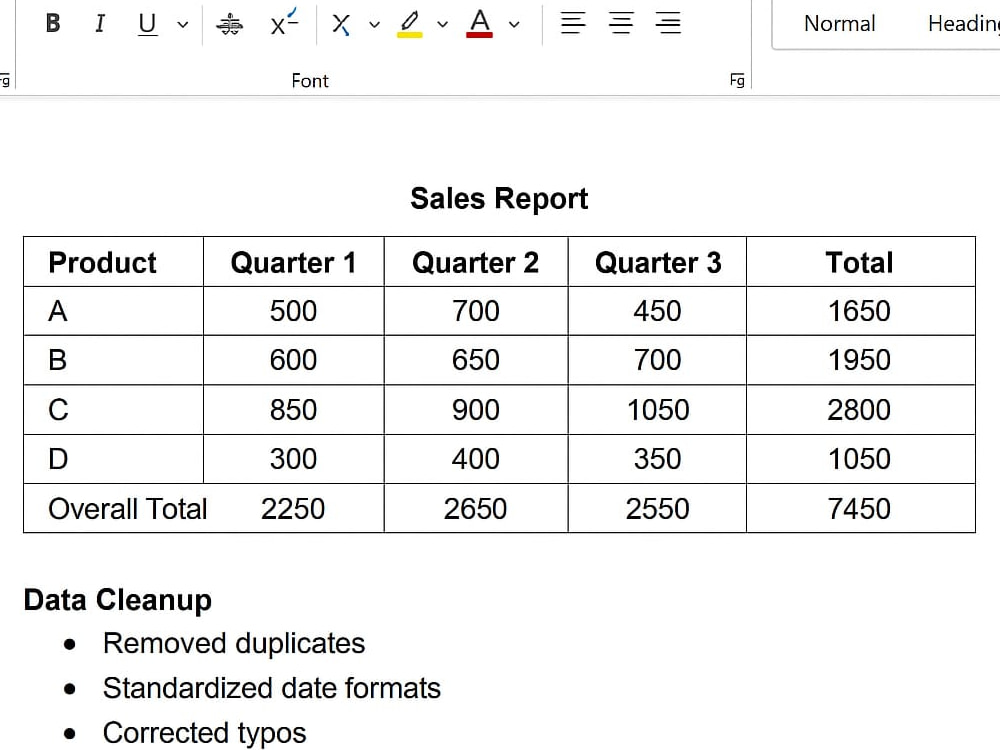Click the X text formatting icon

(x=341, y=24)
